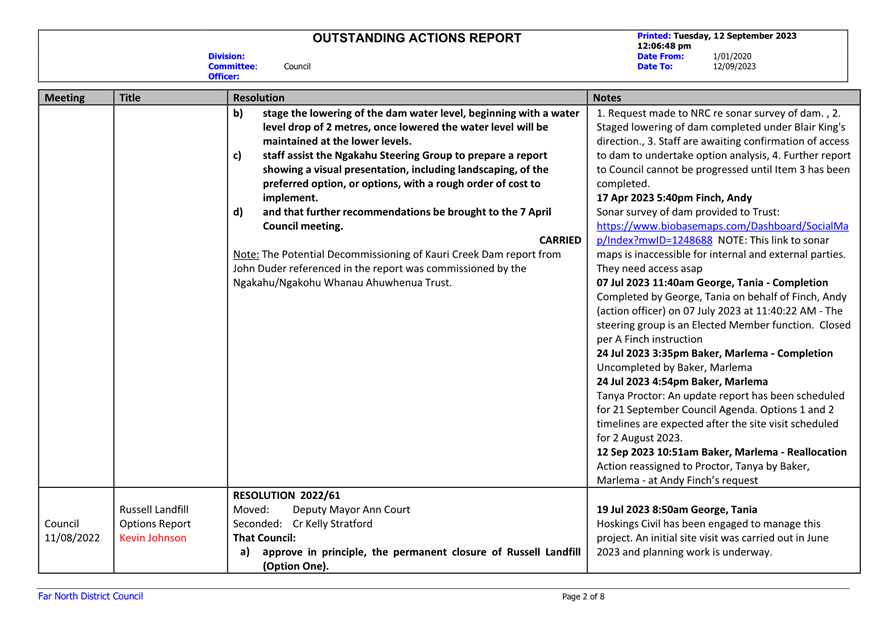The width and height of the screenshot is (885, 626).
Task: Open the biobasemaps.com sonar survey link
Action: pyautogui.click(x=721, y=226)
